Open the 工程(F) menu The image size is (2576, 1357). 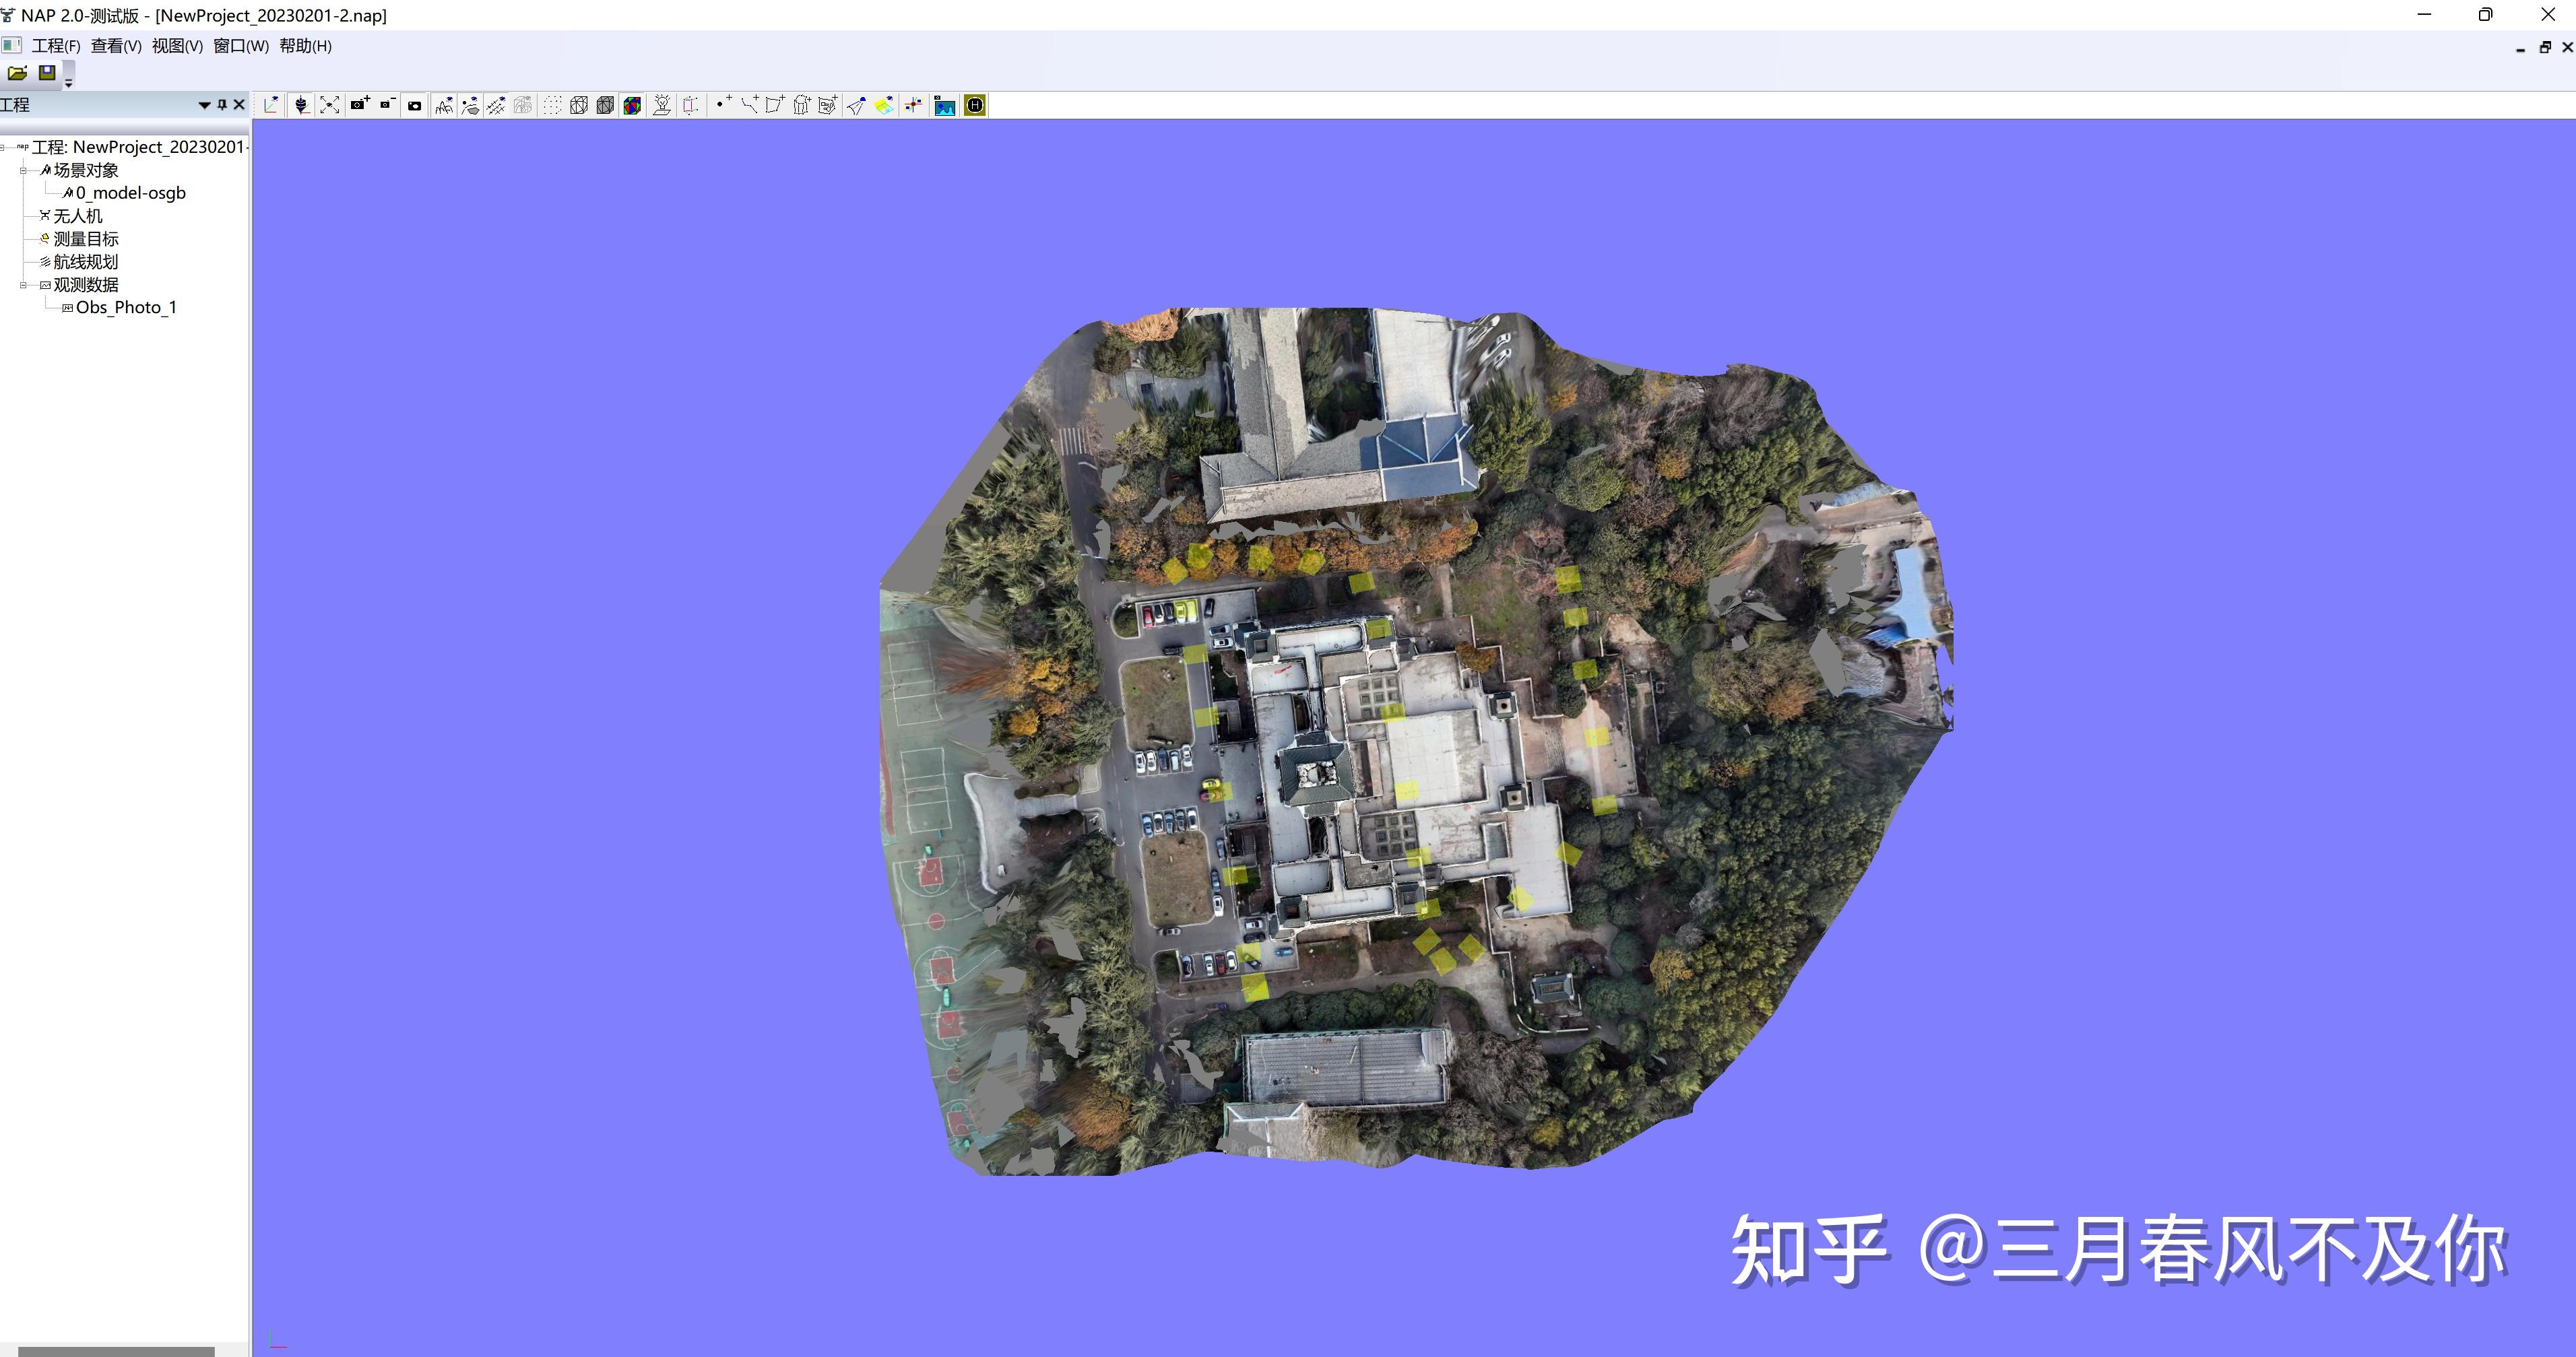pos(56,46)
